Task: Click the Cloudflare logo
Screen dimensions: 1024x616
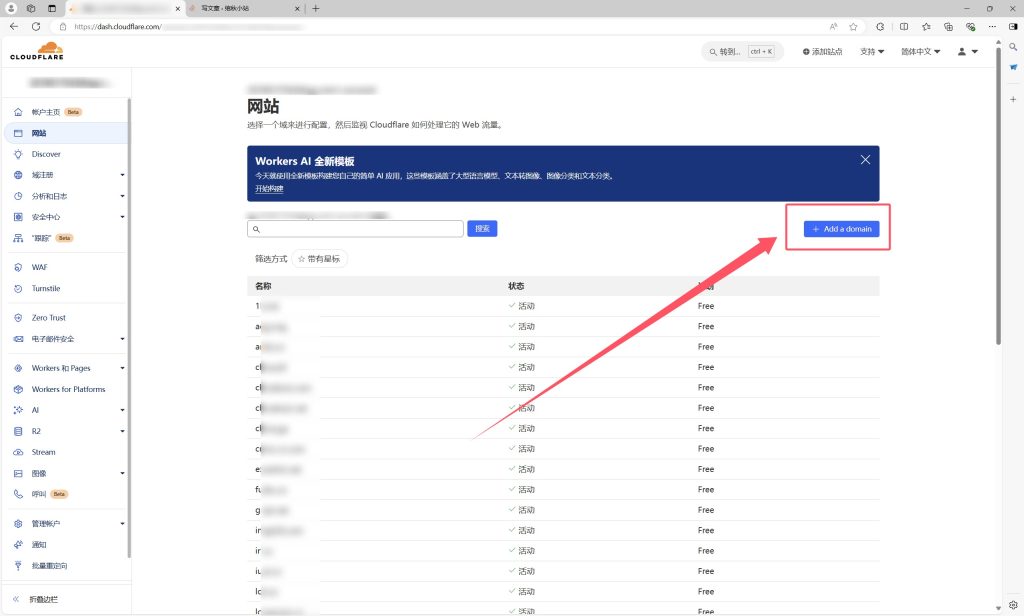Action: pyautogui.click(x=37, y=51)
